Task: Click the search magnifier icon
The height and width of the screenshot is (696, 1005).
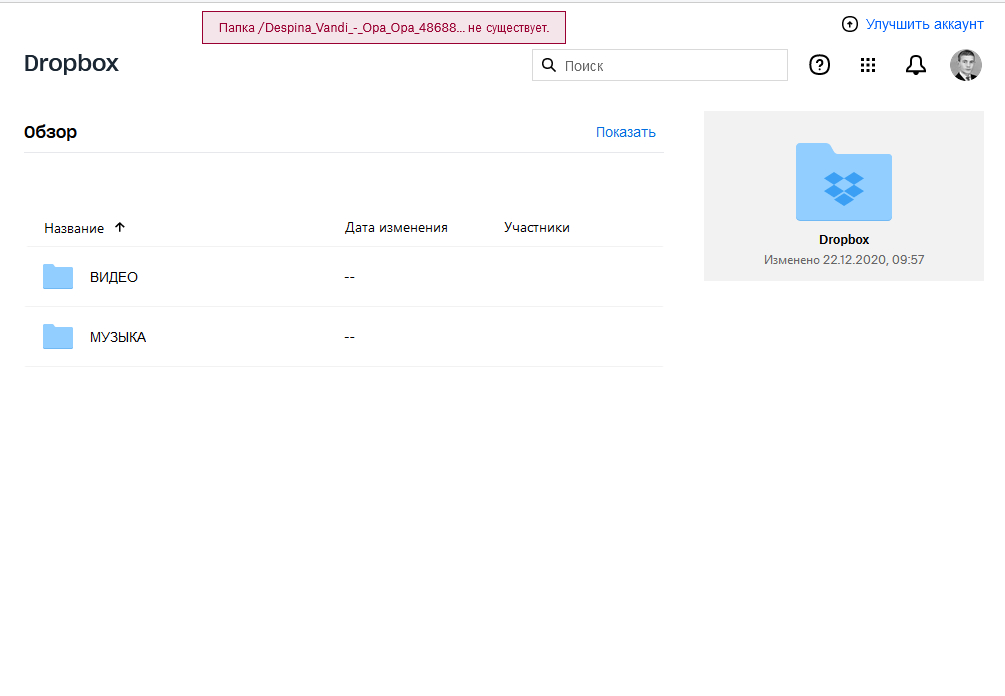Action: [549, 65]
